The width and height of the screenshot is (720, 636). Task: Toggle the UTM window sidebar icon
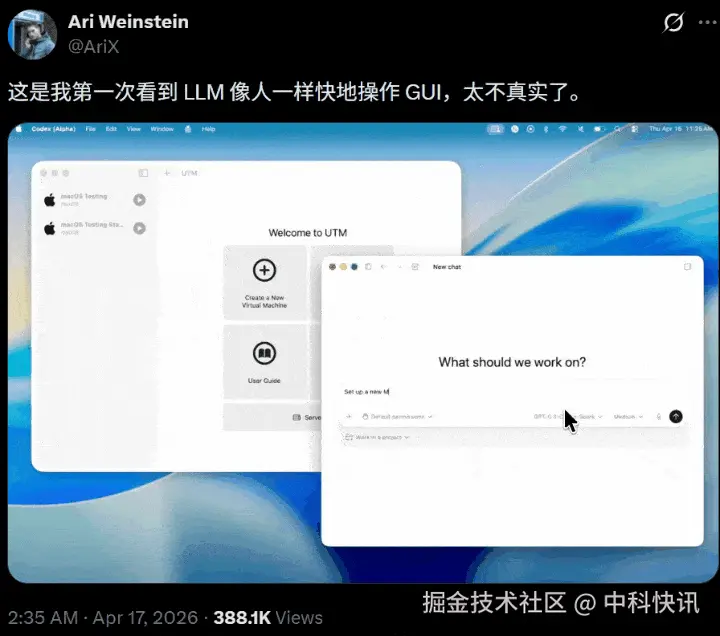pos(143,173)
